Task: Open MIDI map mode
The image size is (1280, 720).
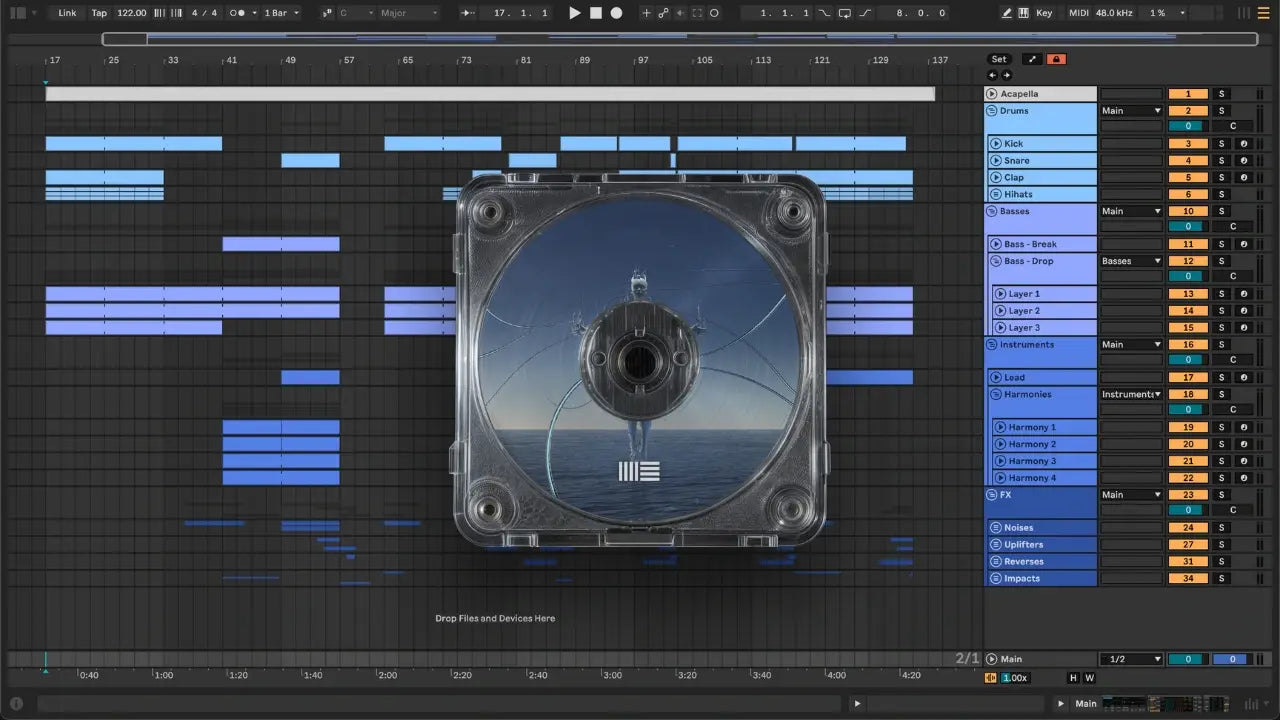Action: [1078, 13]
